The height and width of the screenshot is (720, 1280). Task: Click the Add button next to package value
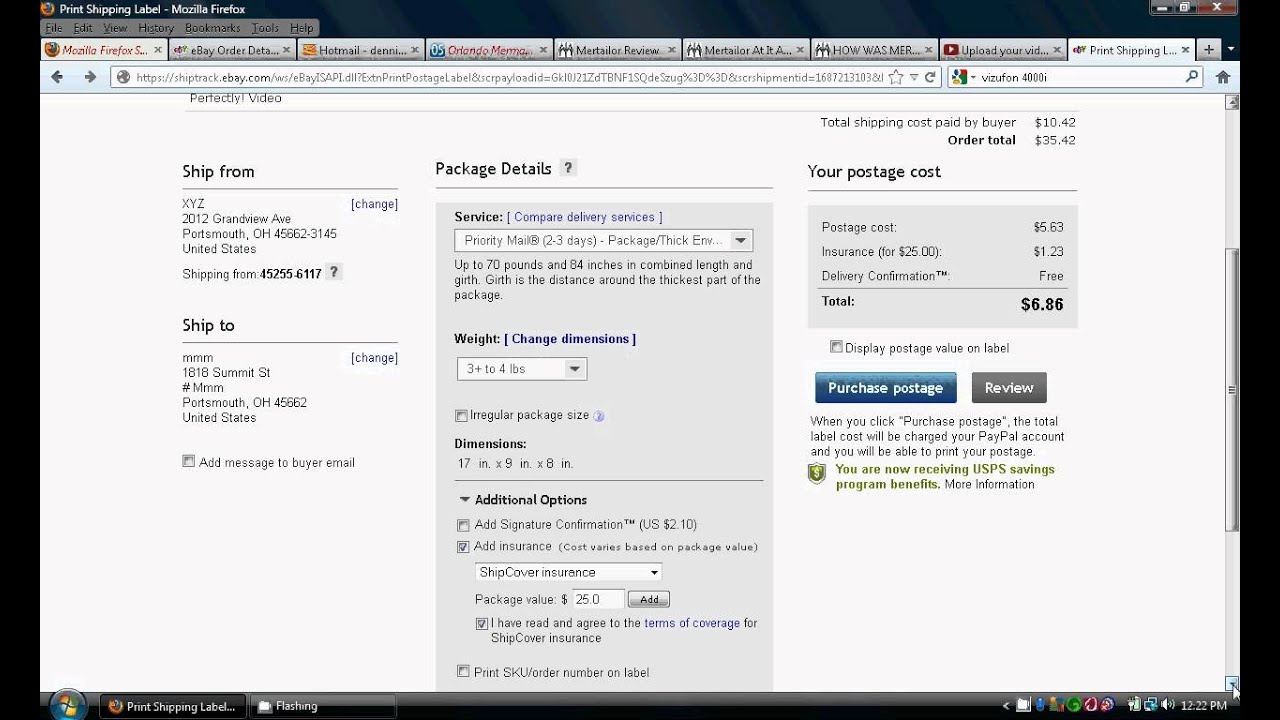649,599
